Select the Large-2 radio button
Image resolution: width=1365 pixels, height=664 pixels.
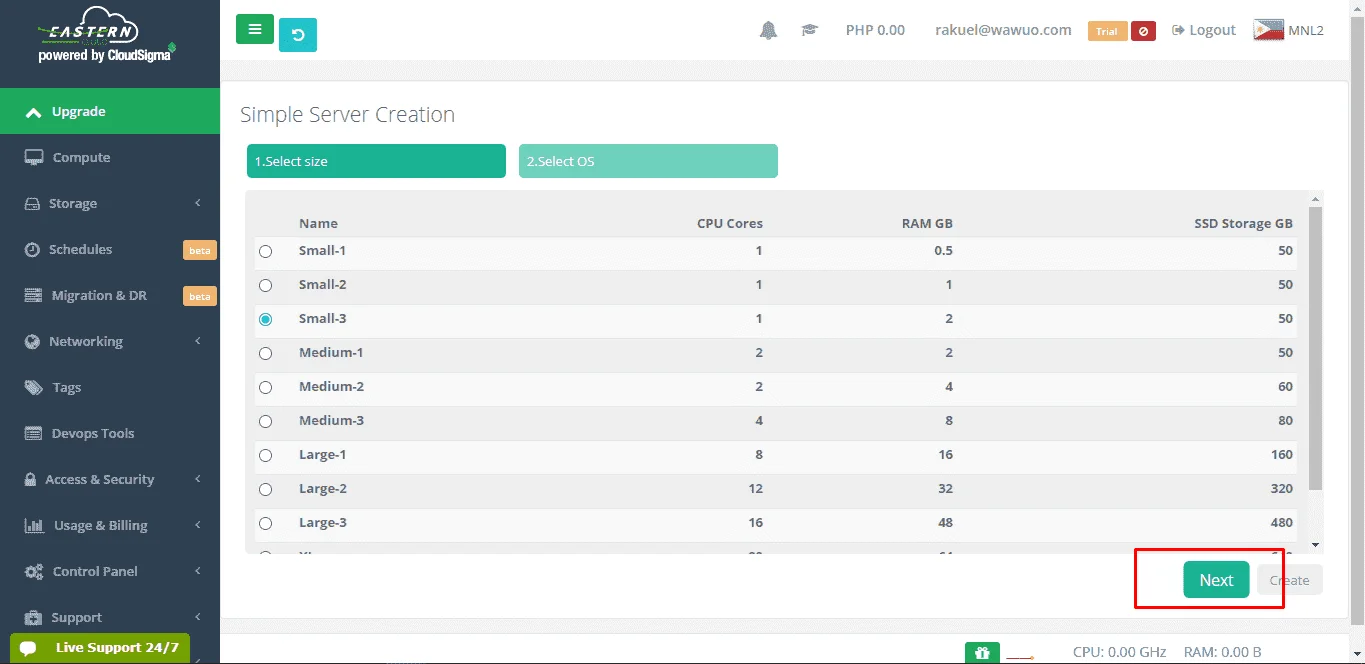[265, 490]
